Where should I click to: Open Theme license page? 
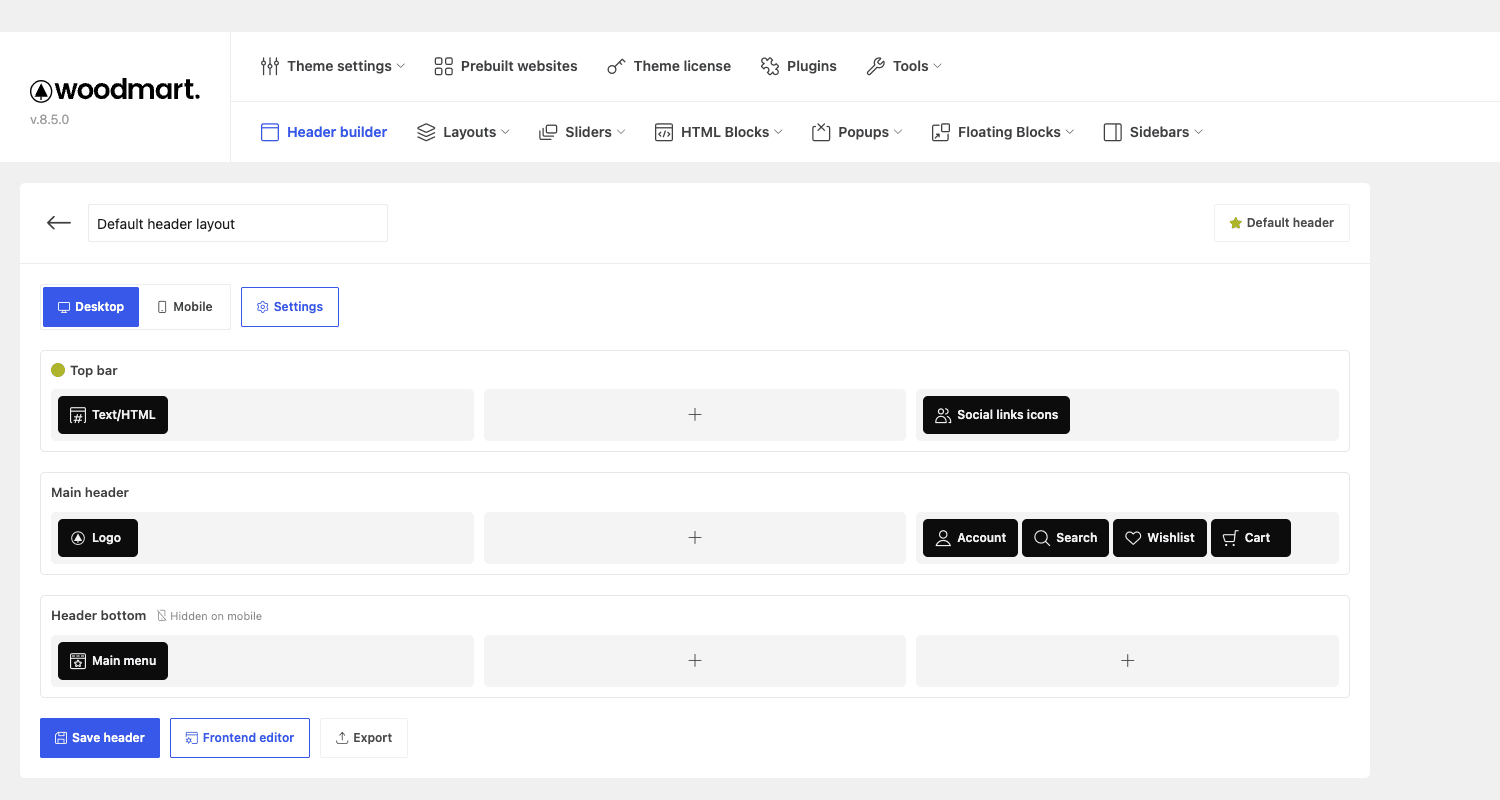click(x=669, y=66)
